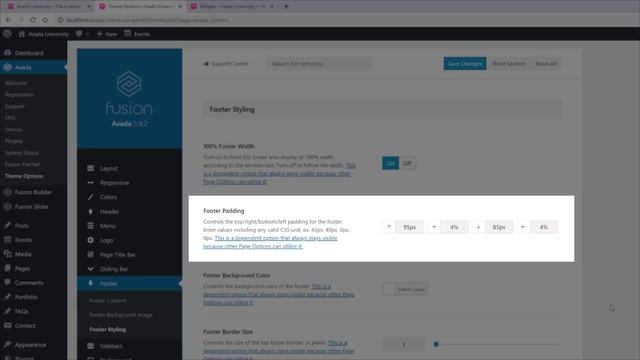Click the Logo section icon
This screenshot has width=640, height=360.
coord(91,240)
